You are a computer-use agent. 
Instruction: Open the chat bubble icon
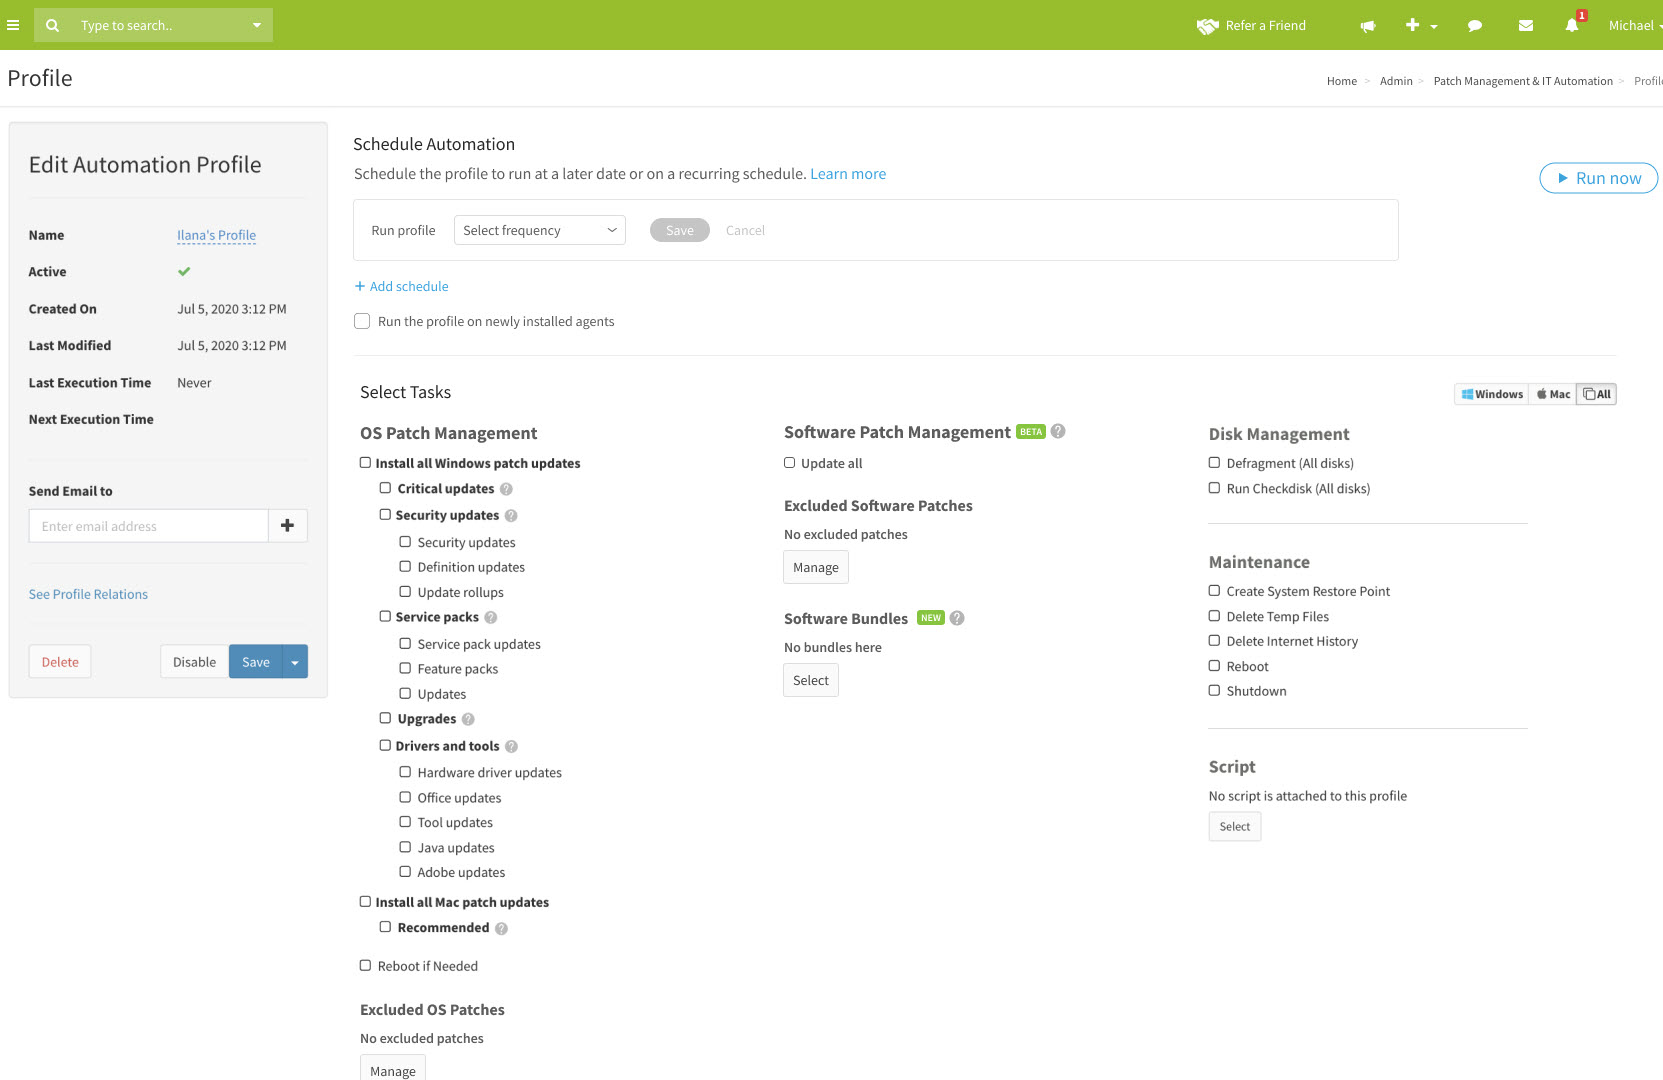(x=1474, y=26)
